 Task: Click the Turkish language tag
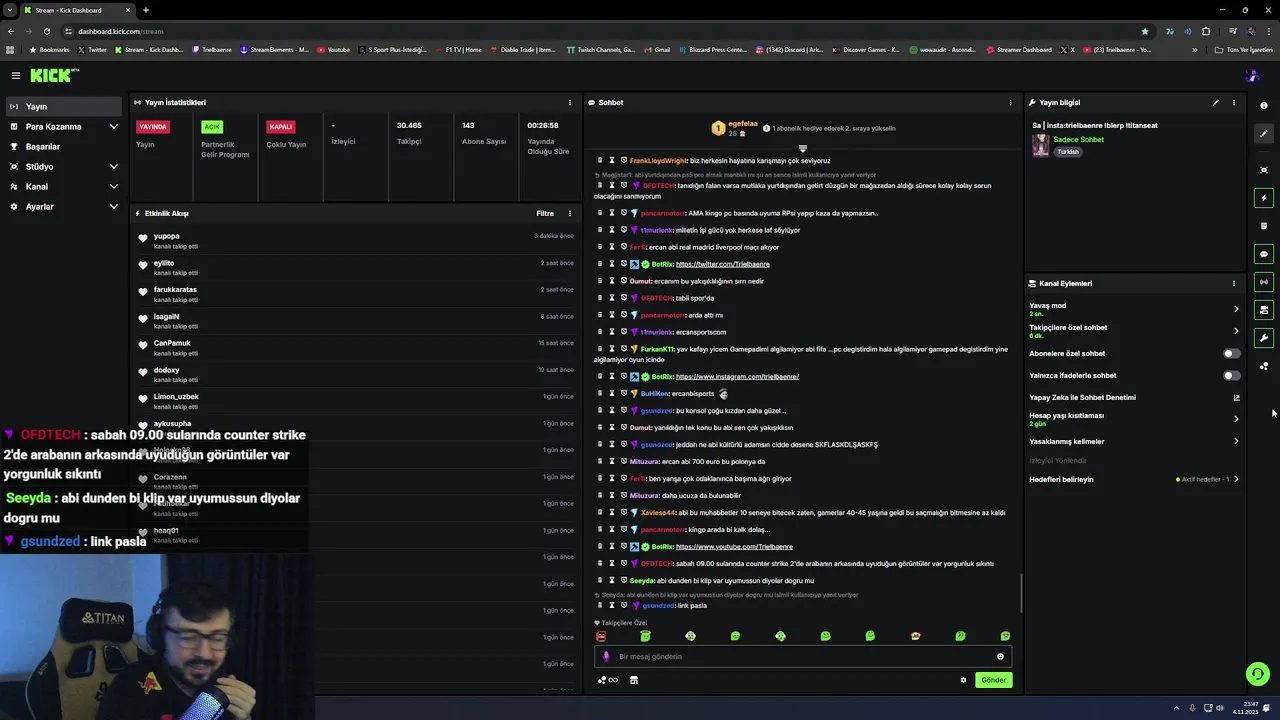click(x=1068, y=152)
